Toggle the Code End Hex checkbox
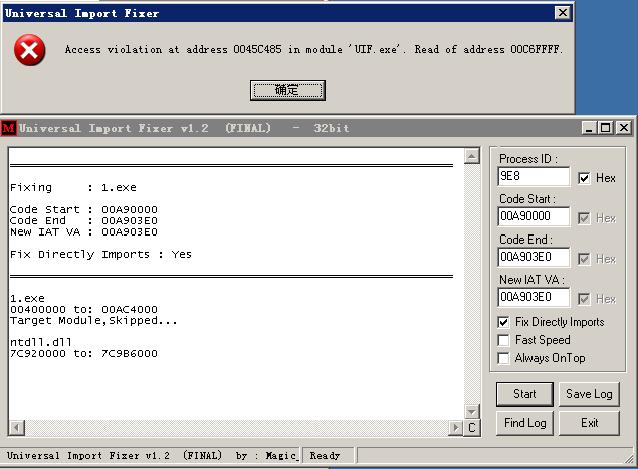Viewport: 638px width, 469px height. (584, 259)
